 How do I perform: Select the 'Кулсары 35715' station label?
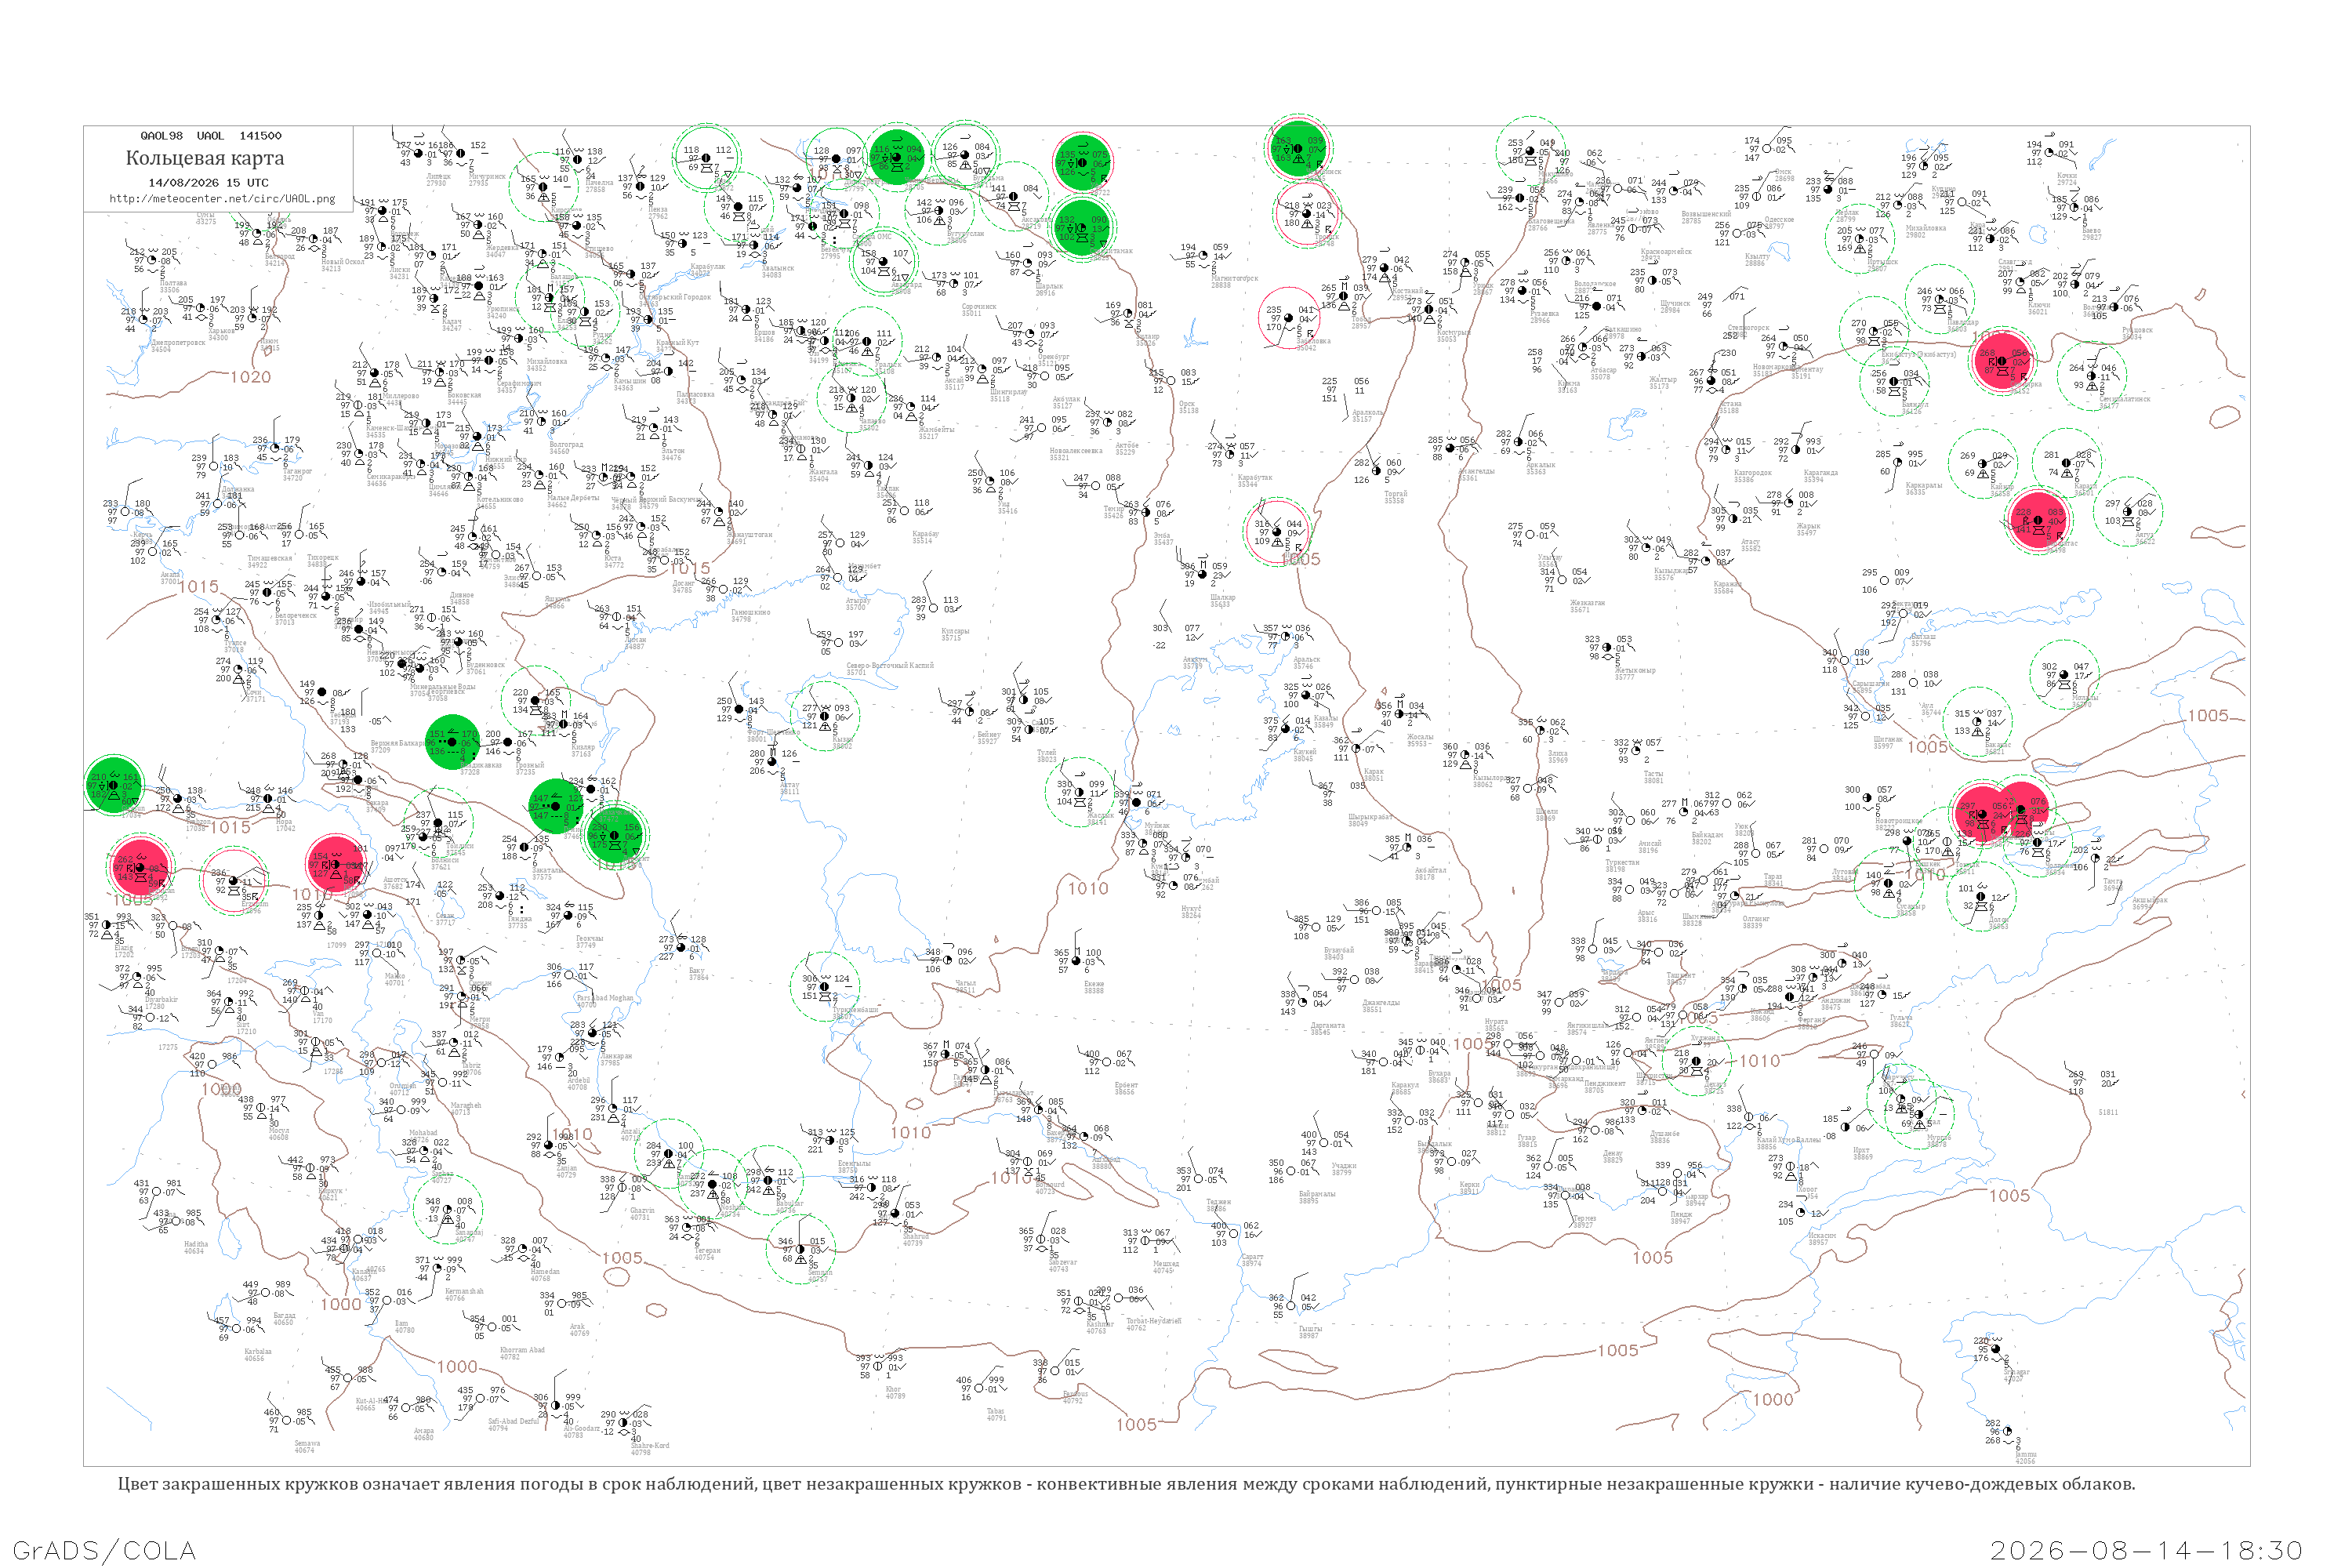coord(955,635)
